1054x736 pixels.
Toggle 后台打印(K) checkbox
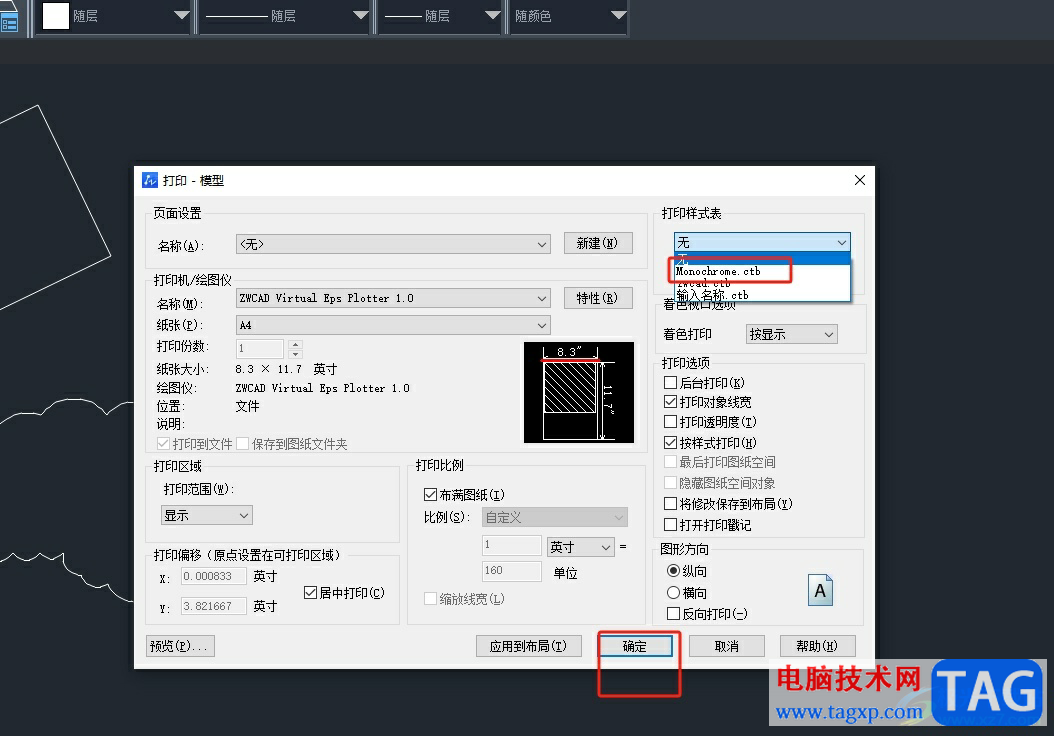pos(670,382)
